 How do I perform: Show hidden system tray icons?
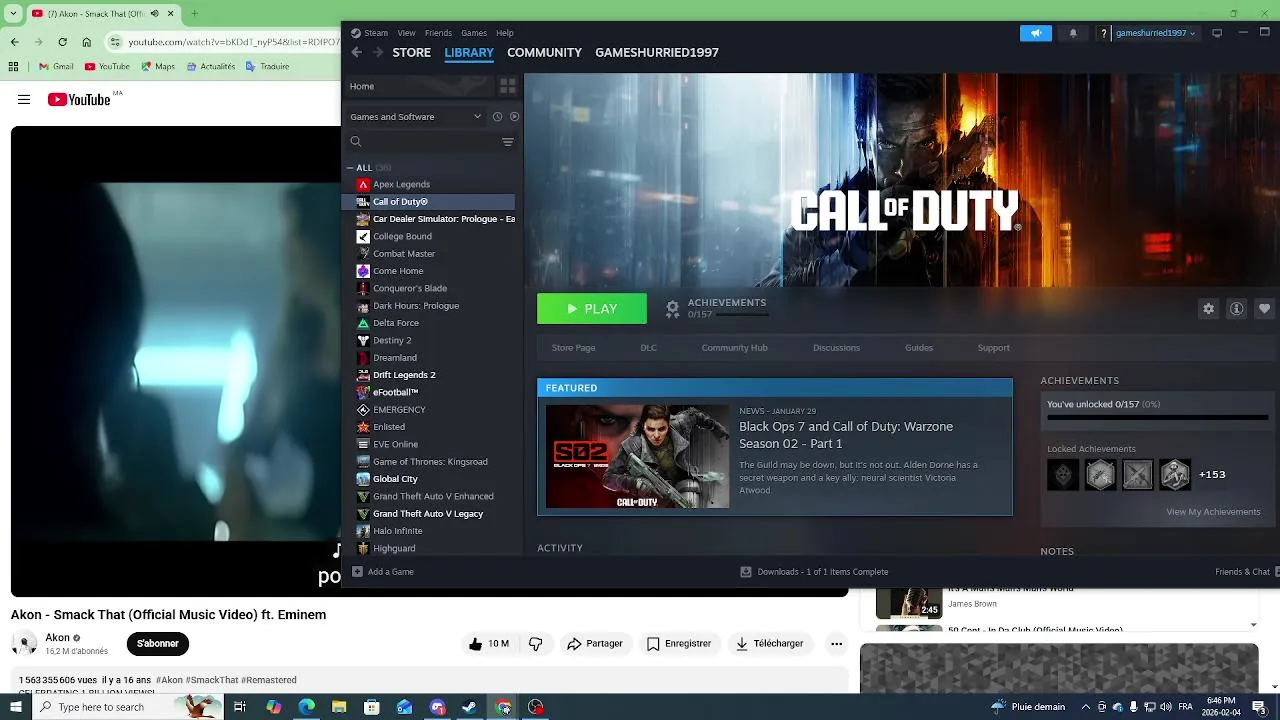1086,707
